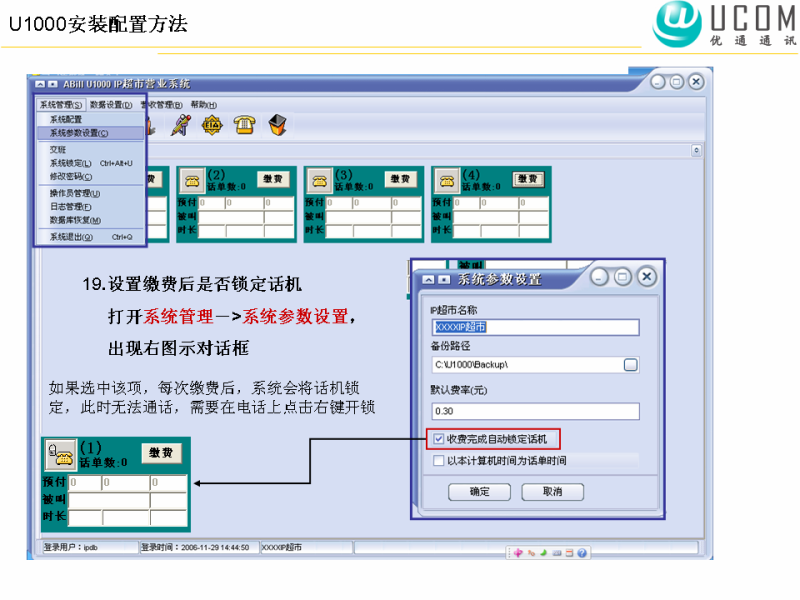Click 登录用户：ipdb in the status bar
The image size is (800, 600).
(x=90, y=547)
